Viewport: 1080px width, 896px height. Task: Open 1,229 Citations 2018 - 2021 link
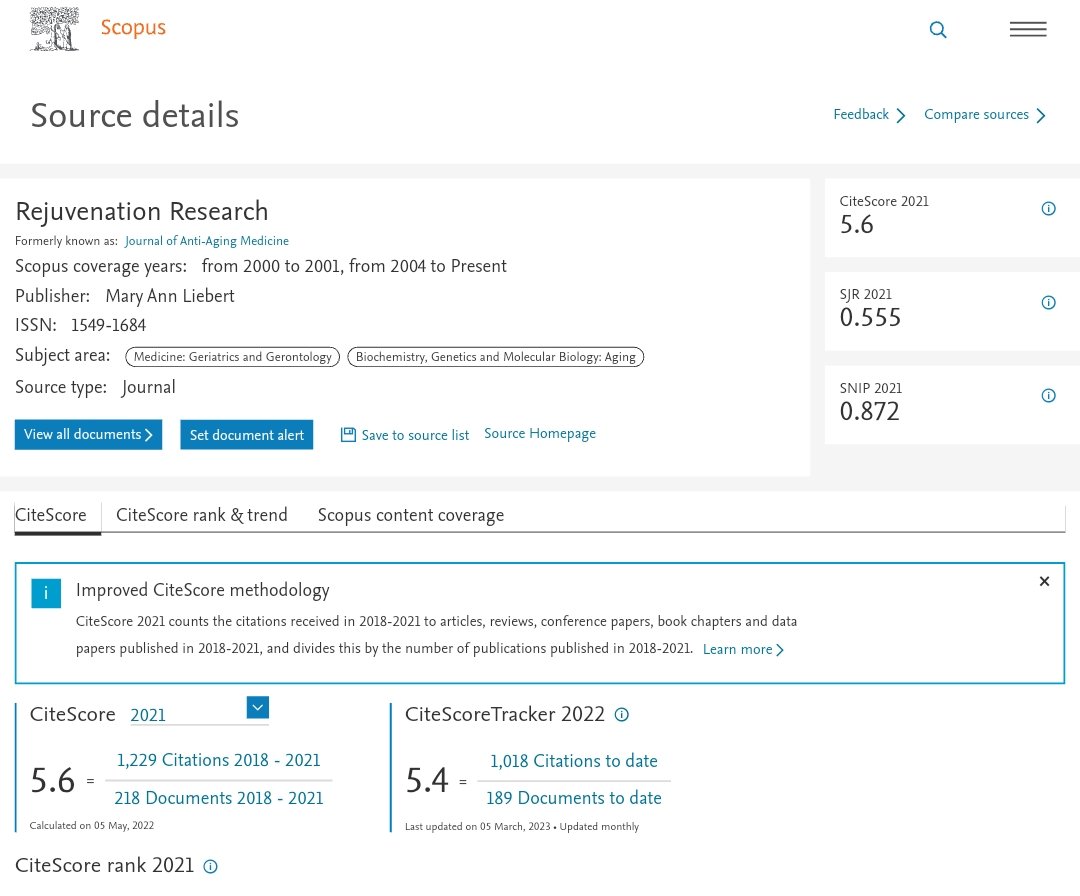(x=218, y=760)
